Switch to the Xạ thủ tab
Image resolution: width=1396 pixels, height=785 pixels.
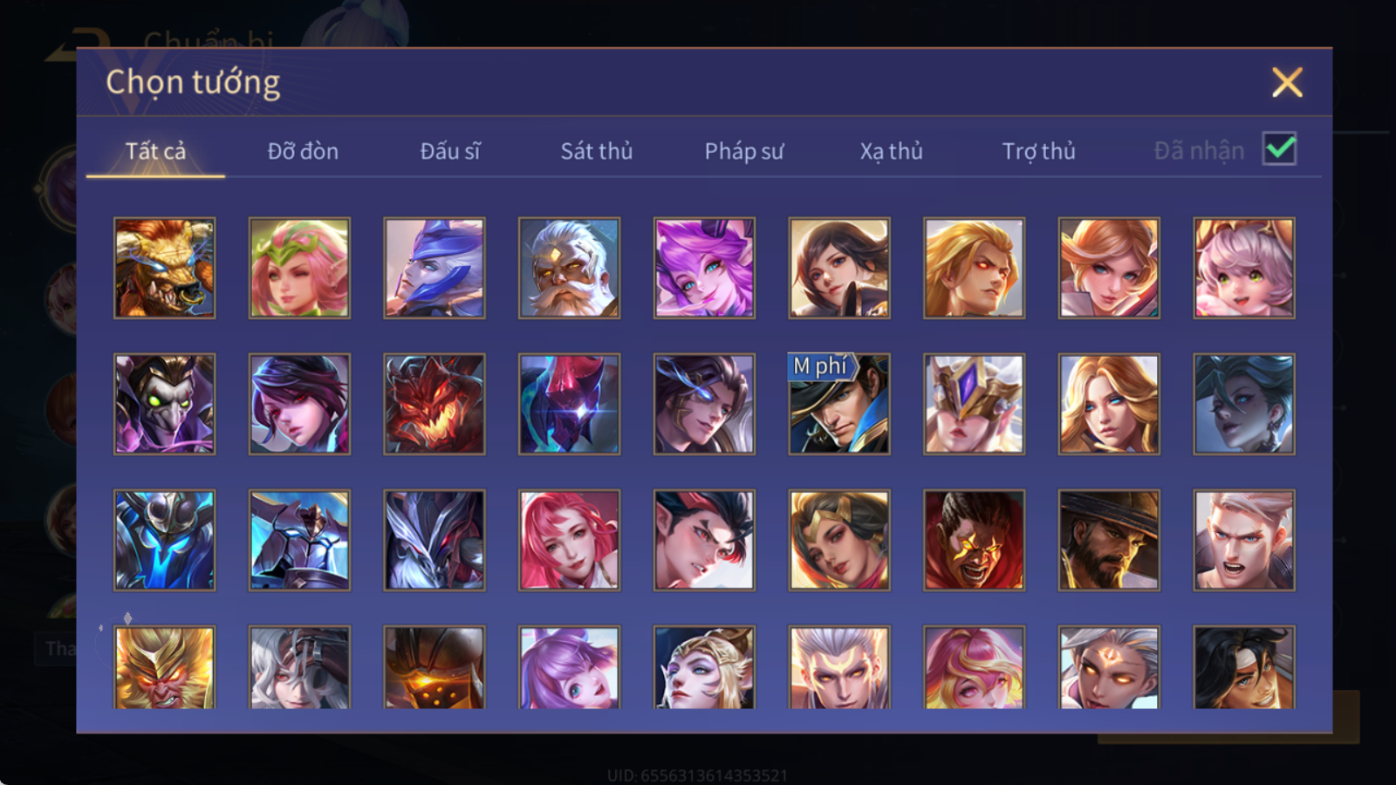pyautogui.click(x=891, y=151)
